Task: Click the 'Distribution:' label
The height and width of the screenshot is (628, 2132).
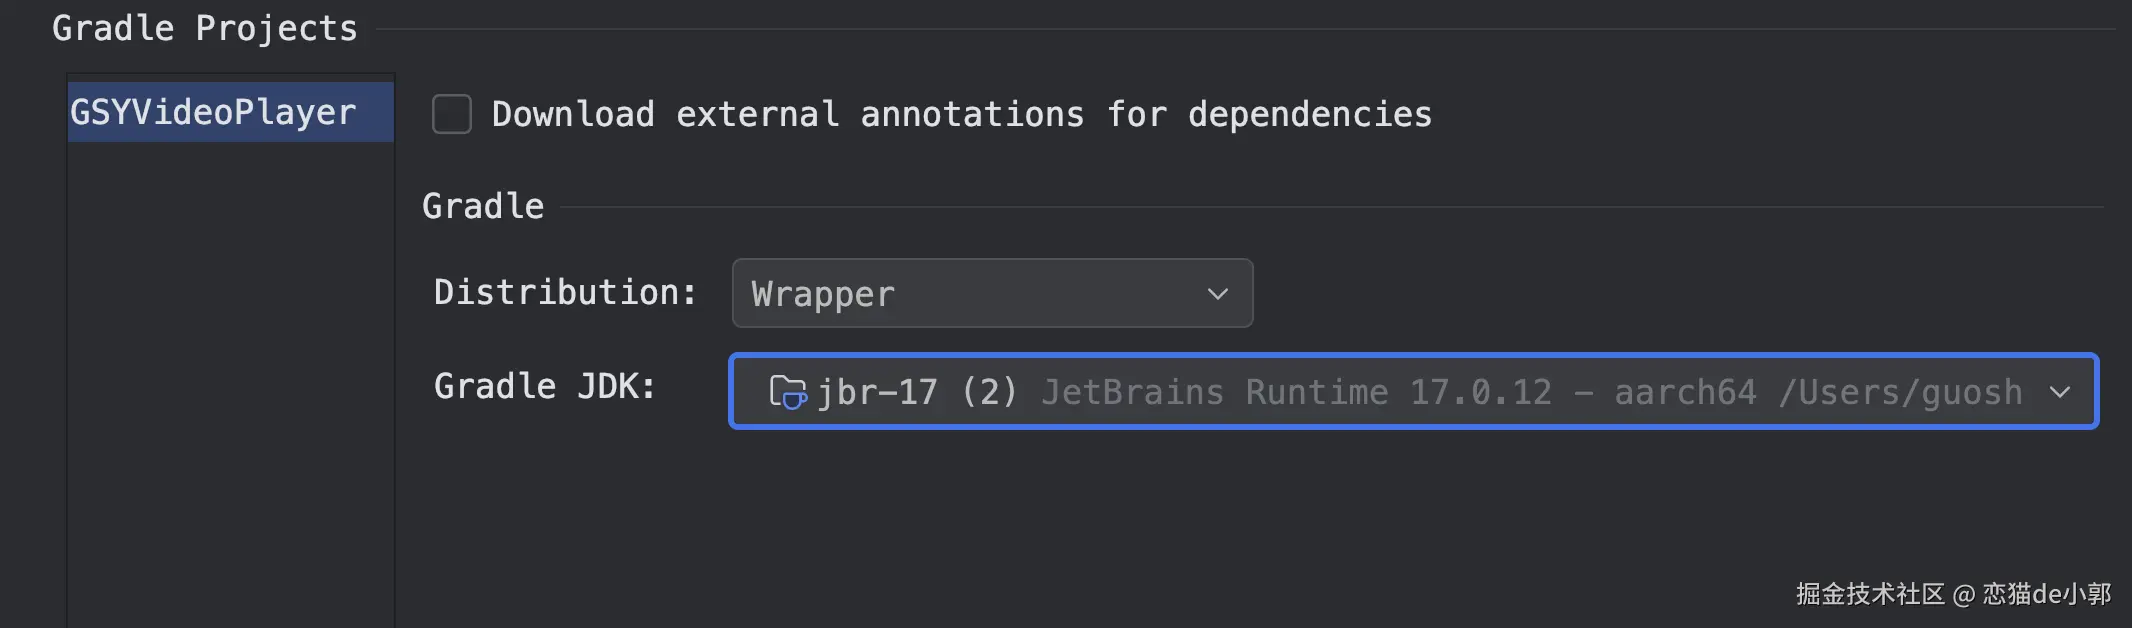Action: pos(565,292)
